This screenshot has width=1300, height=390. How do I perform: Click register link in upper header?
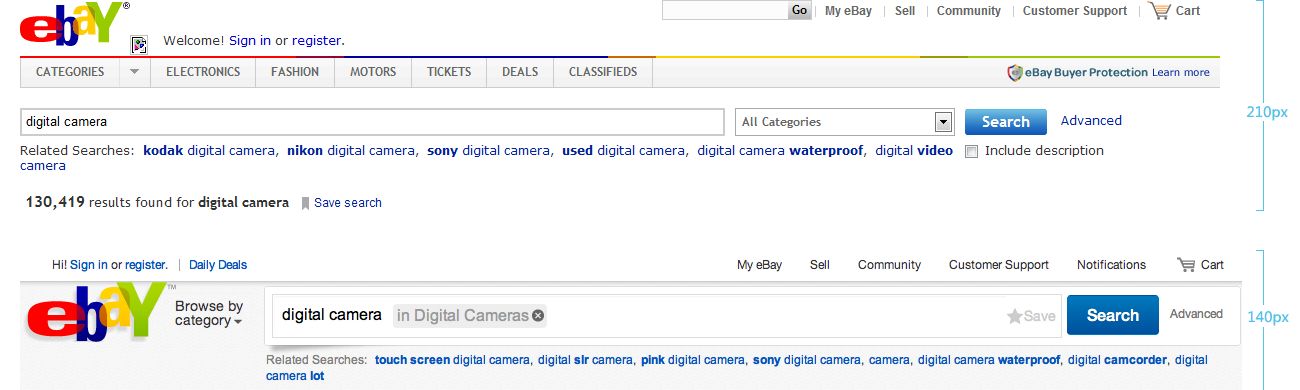pyautogui.click(x=316, y=41)
